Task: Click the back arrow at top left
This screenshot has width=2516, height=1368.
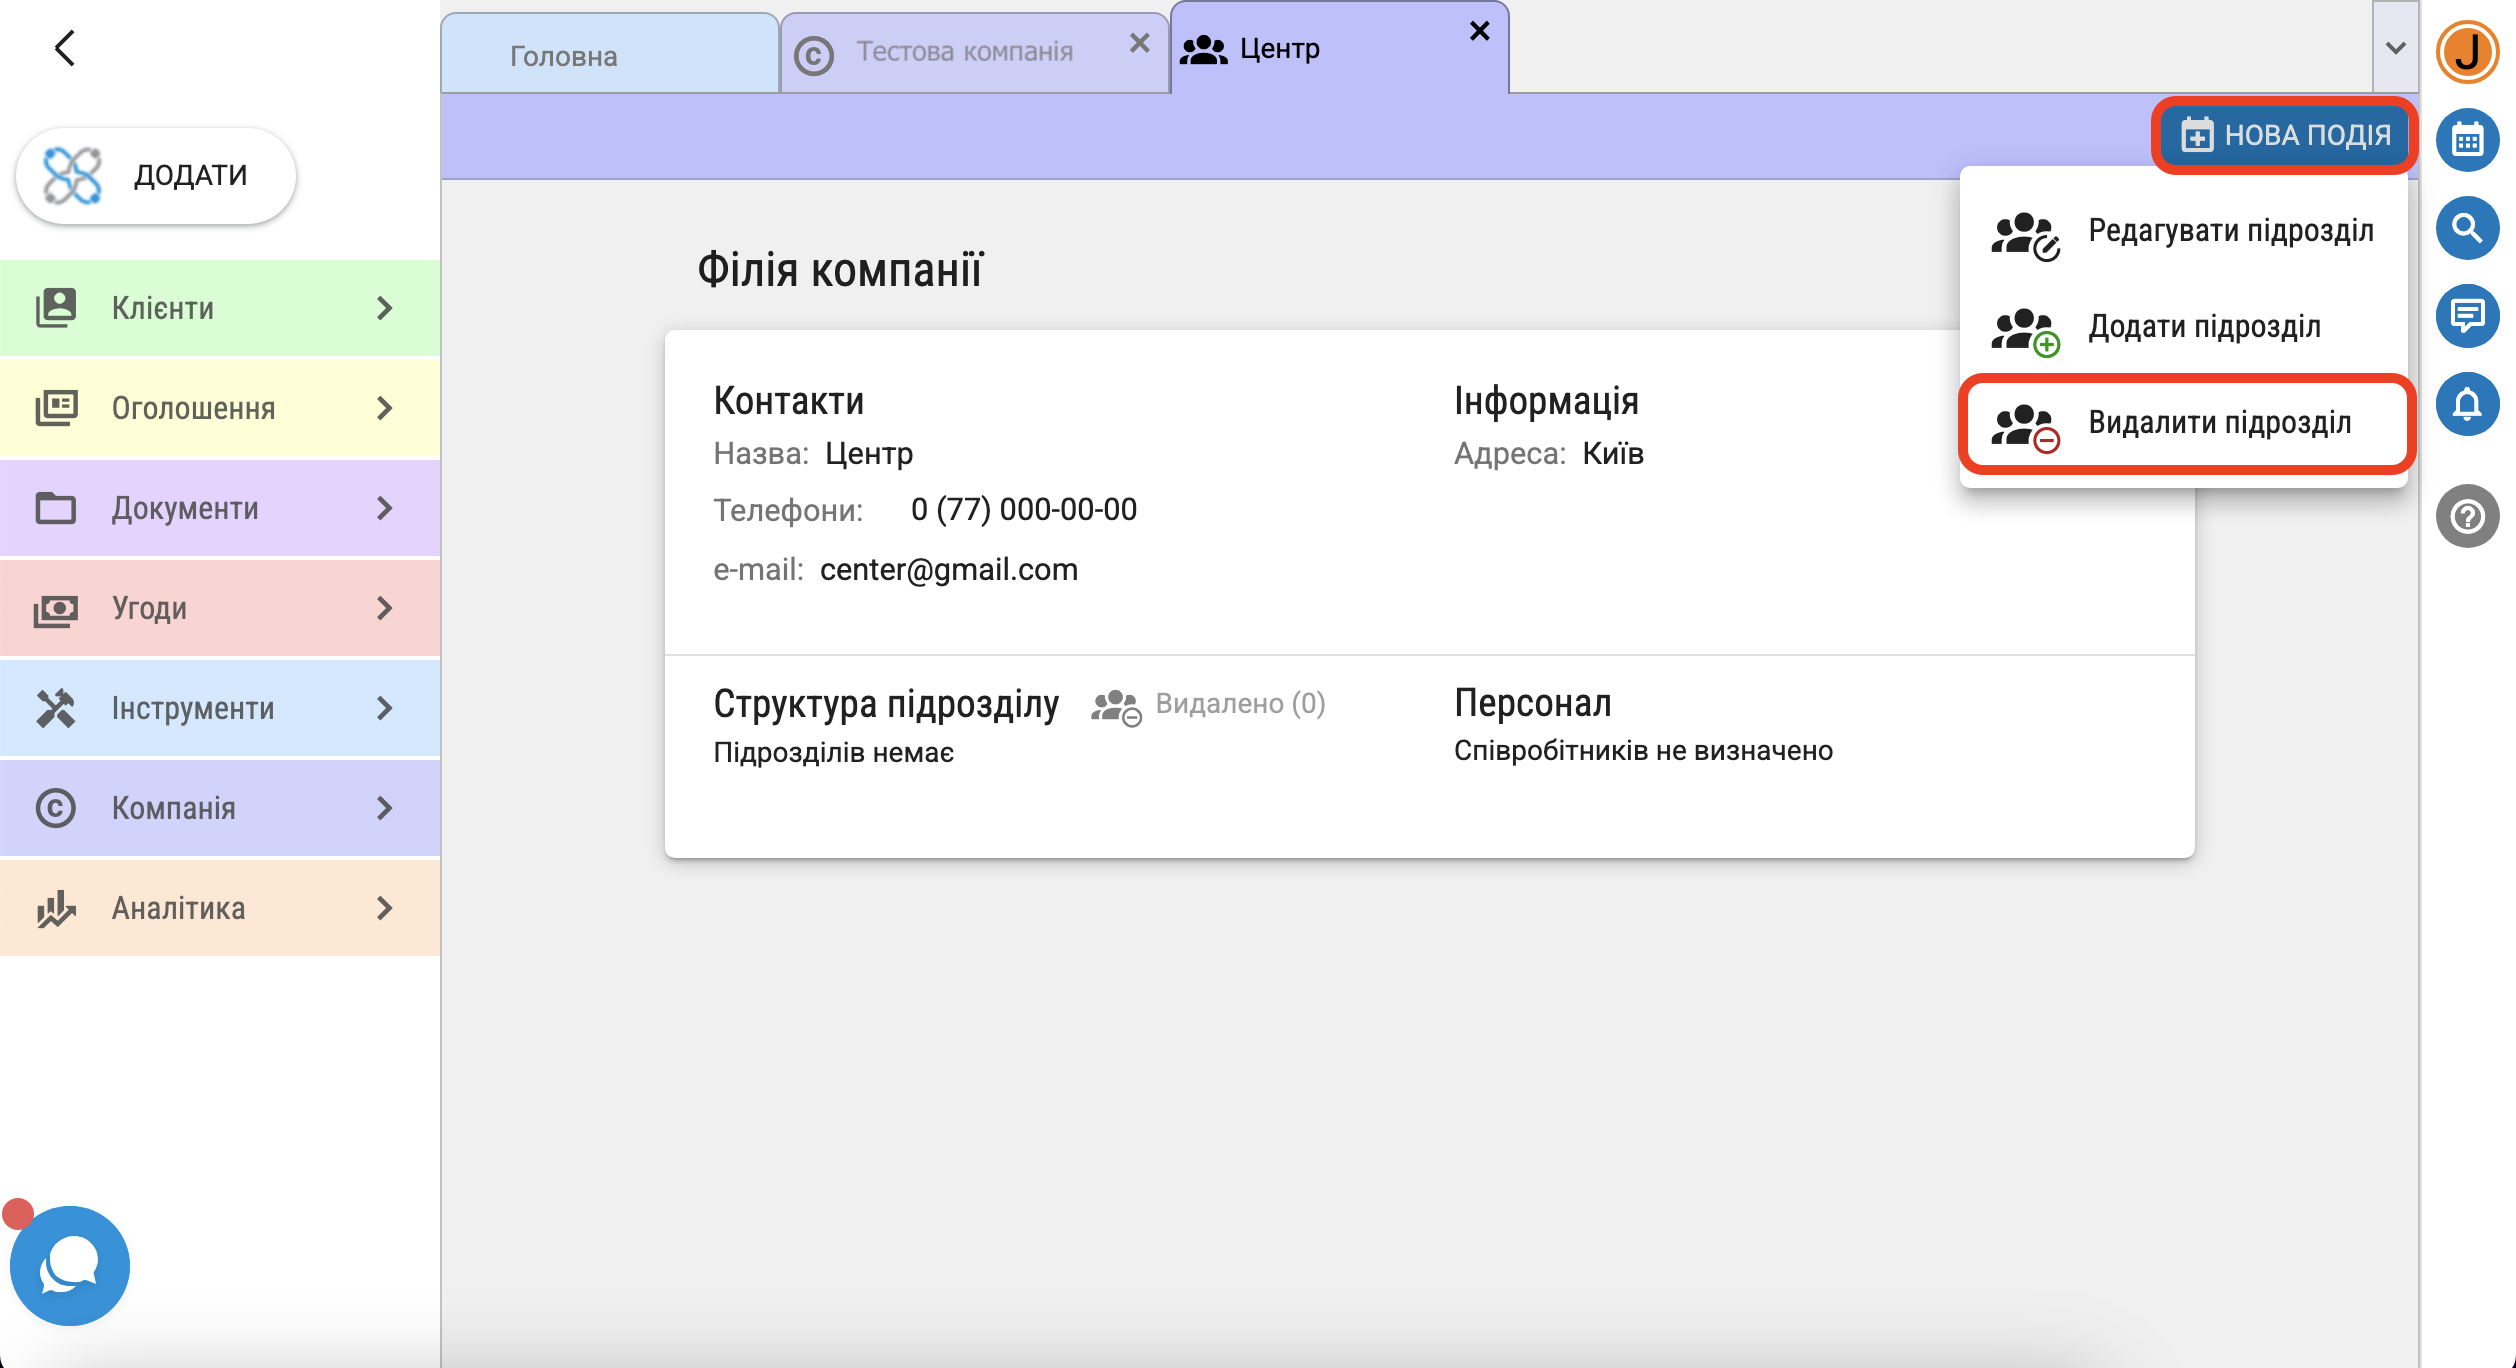Action: (65, 48)
